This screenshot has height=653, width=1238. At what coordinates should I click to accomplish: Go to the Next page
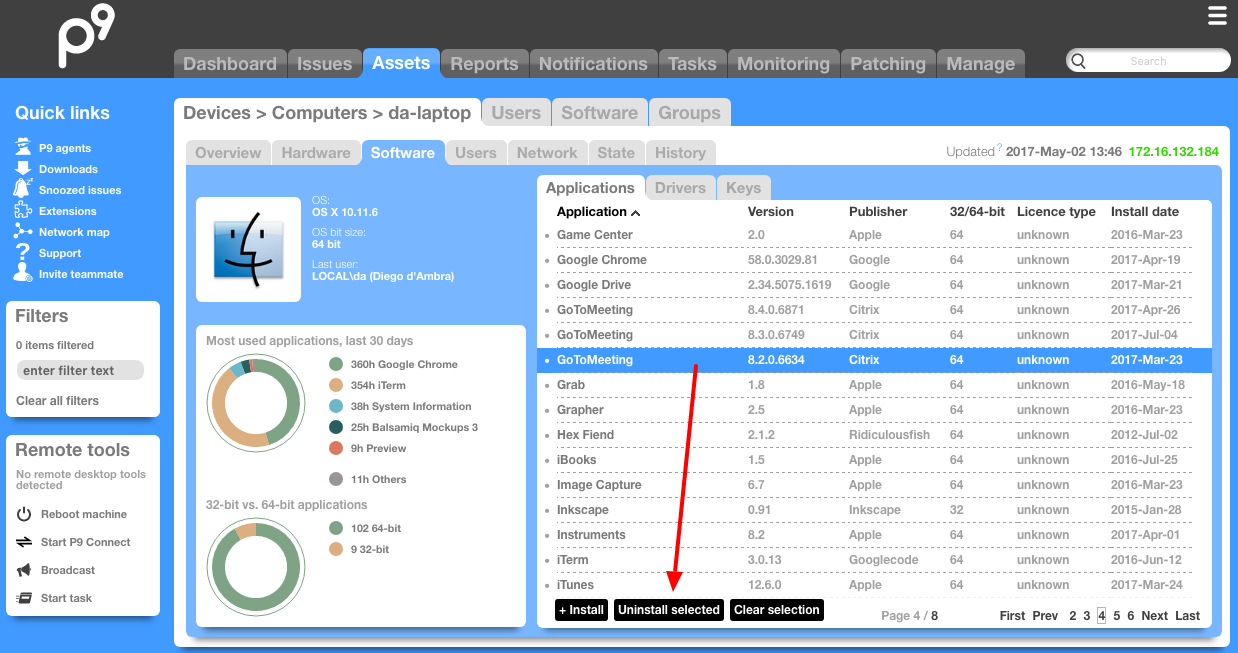pos(1154,616)
